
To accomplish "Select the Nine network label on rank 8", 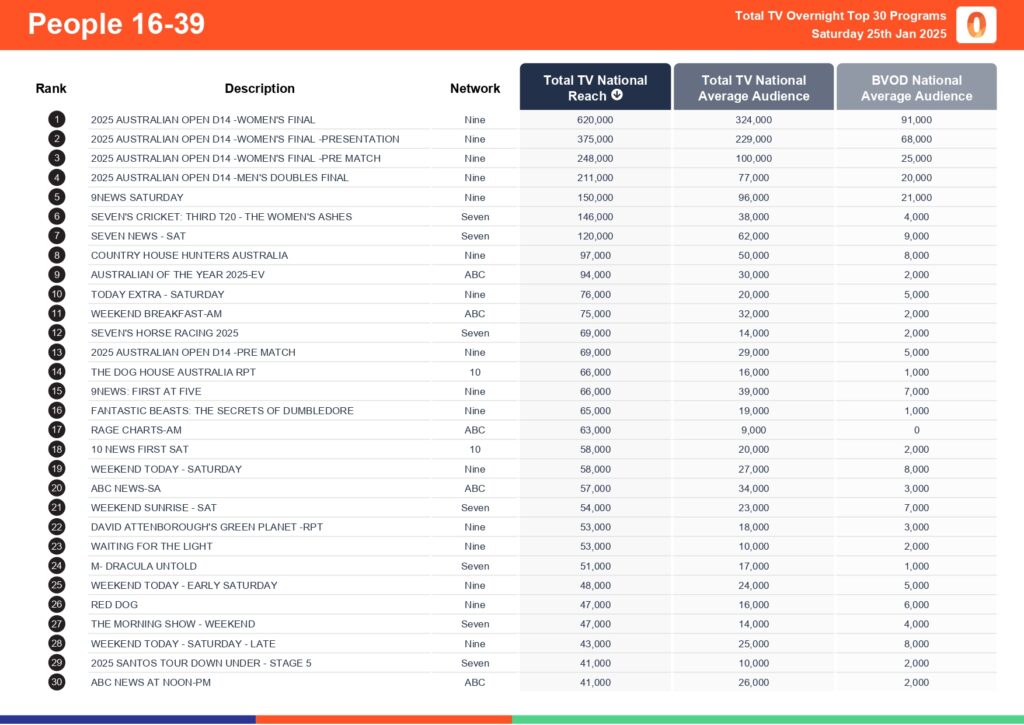I will 475,255.
